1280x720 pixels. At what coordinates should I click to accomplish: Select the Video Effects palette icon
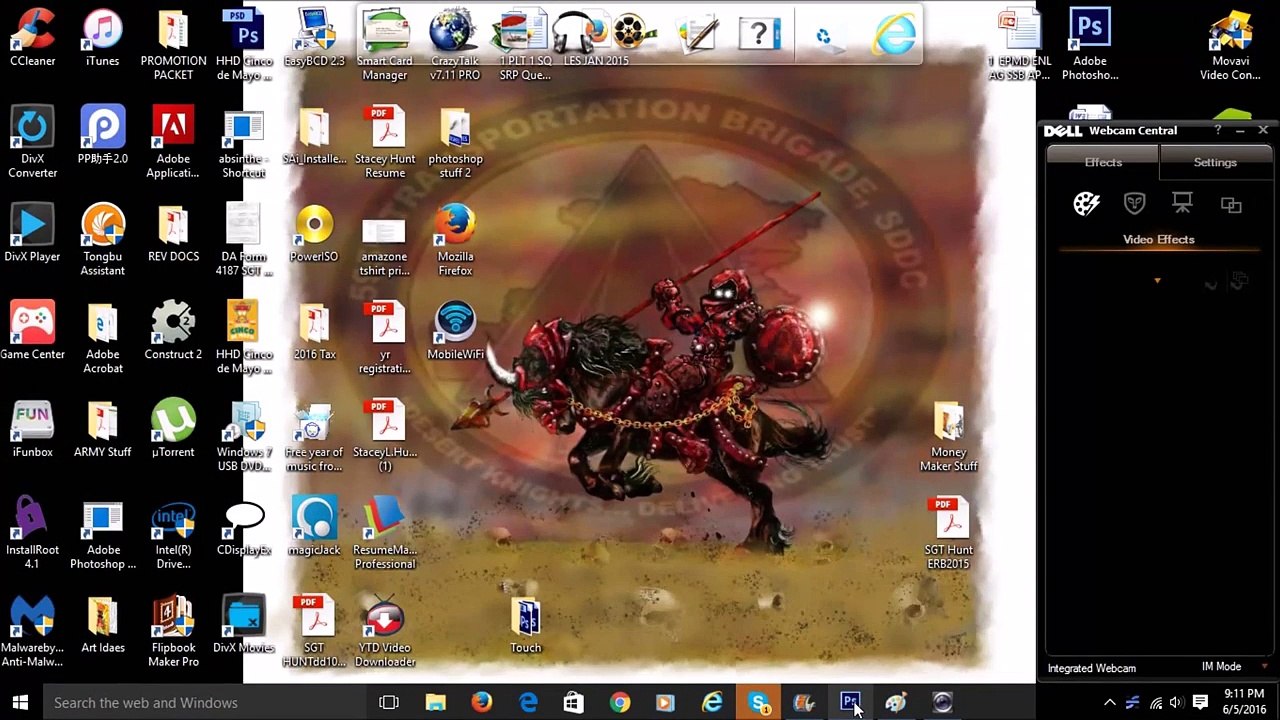tap(1086, 204)
